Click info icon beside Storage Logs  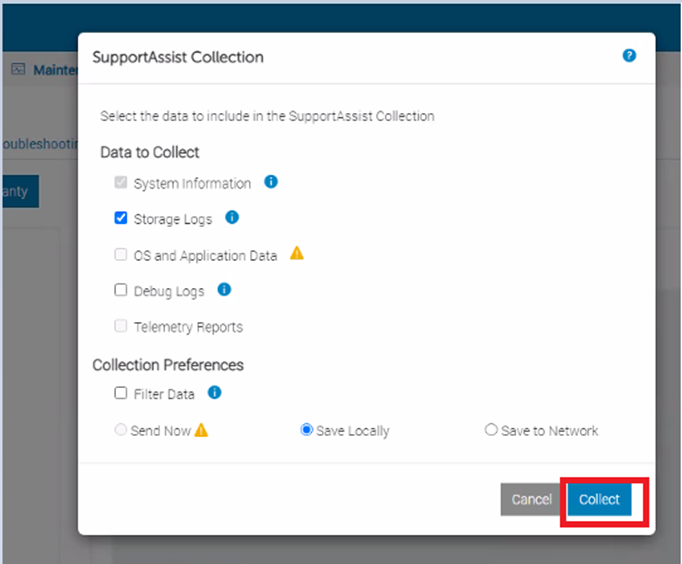tap(232, 217)
